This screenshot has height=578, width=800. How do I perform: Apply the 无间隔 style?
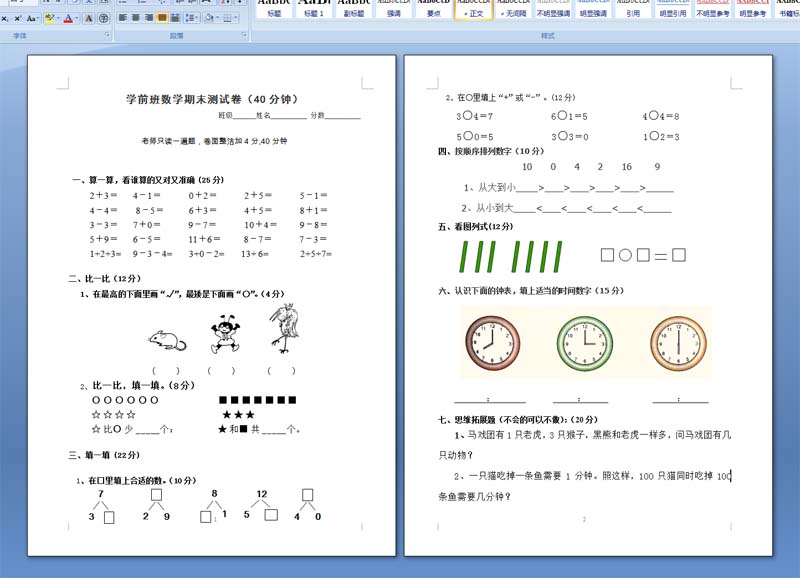pos(513,9)
